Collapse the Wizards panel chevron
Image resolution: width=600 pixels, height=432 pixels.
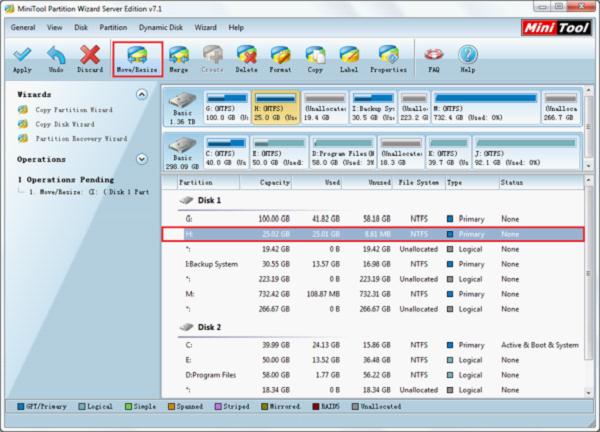[142, 95]
